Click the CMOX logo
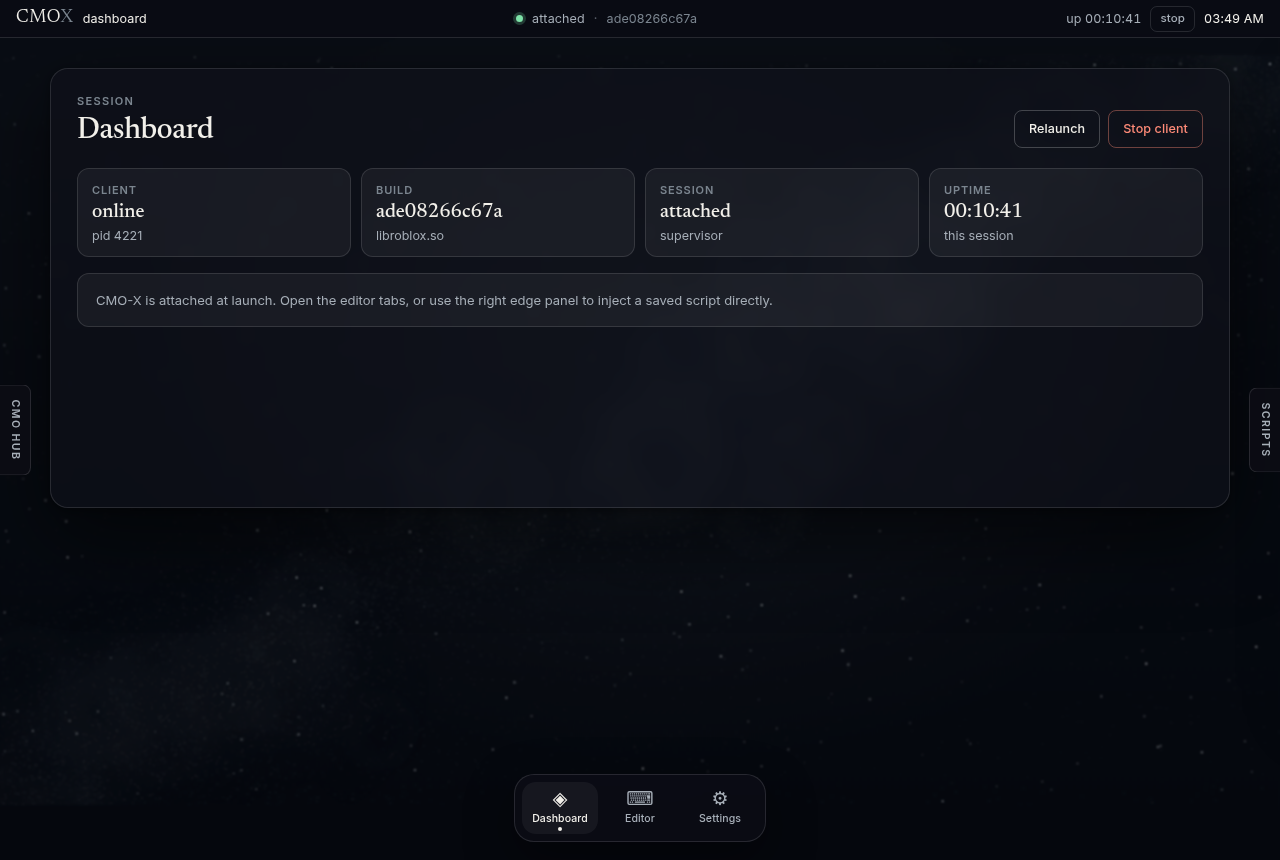 coord(44,17)
